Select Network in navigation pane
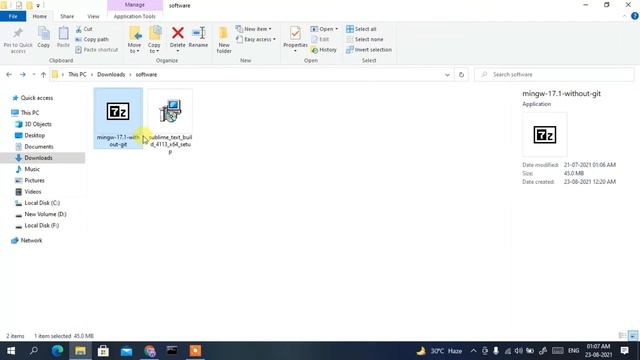 click(x=31, y=240)
